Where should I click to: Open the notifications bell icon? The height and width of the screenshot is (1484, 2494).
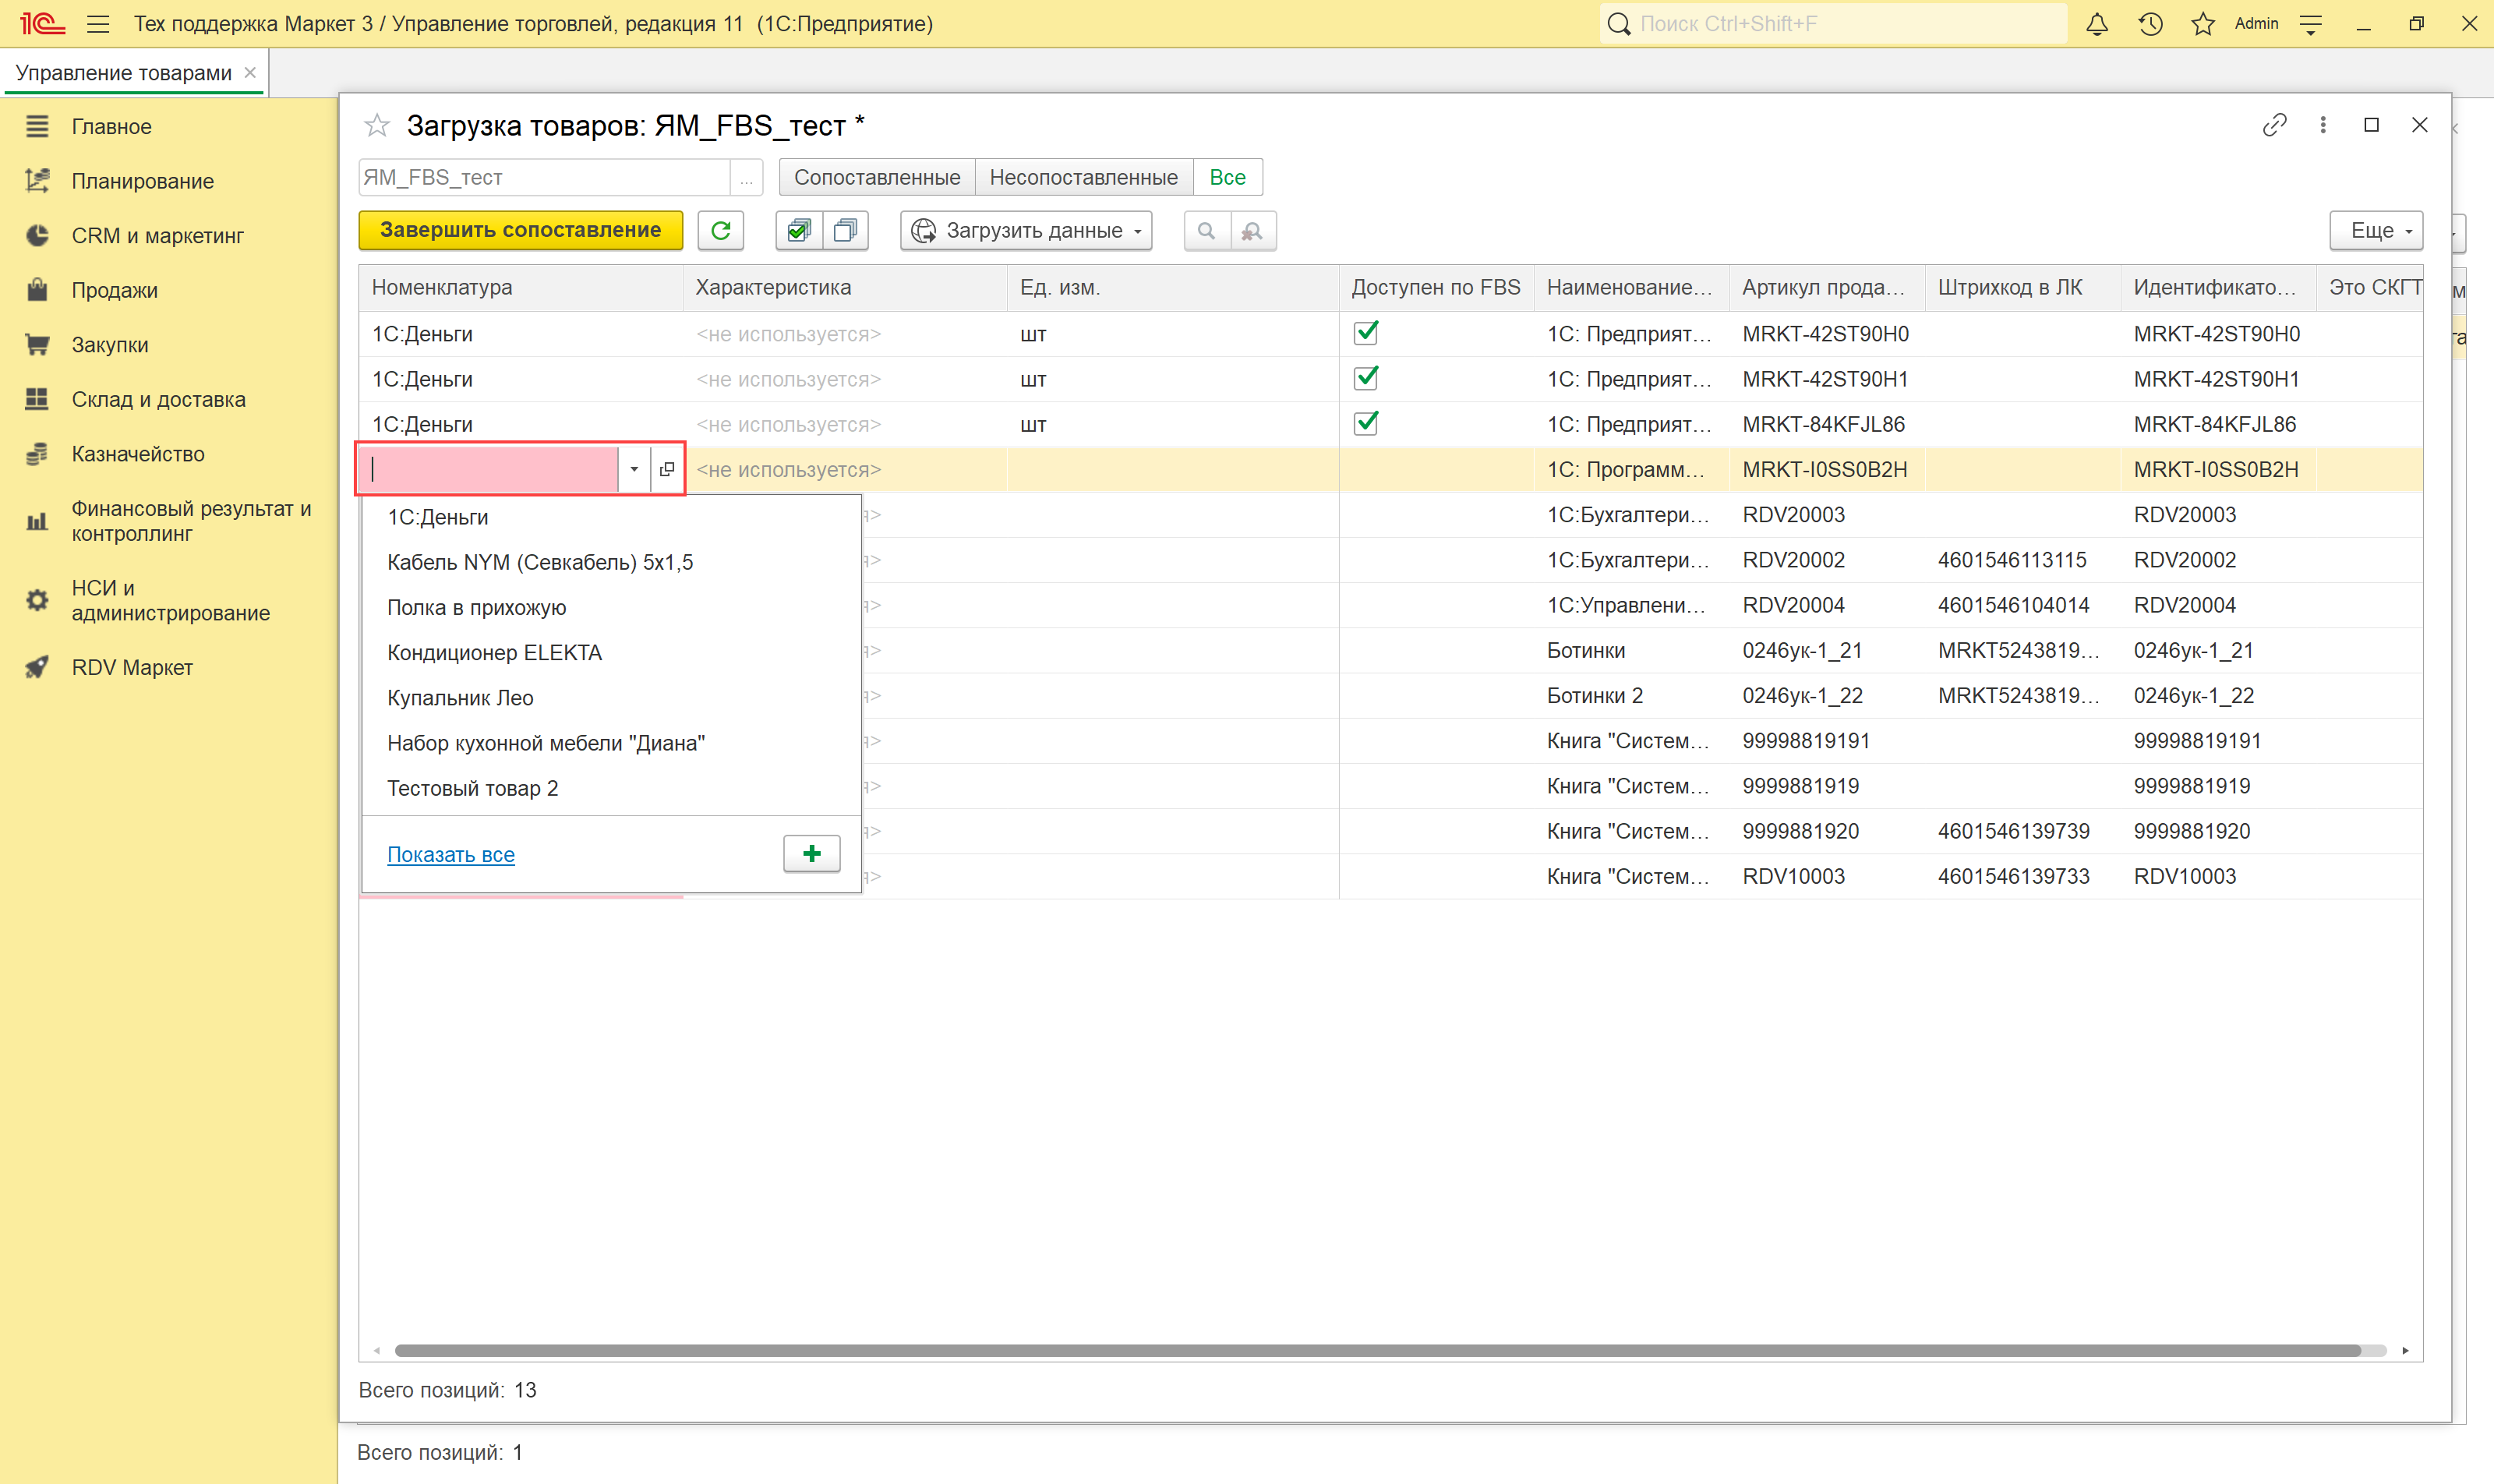click(x=2097, y=24)
